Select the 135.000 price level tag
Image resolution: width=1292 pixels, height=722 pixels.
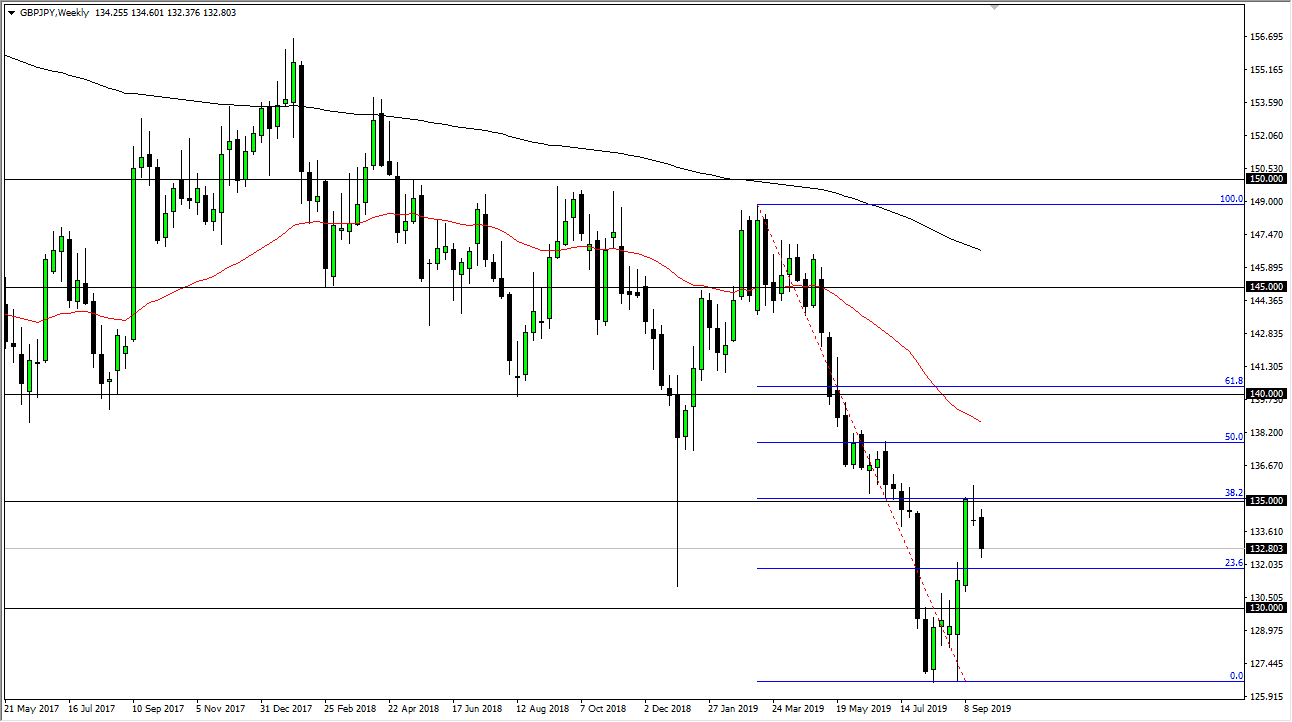(x=1266, y=501)
